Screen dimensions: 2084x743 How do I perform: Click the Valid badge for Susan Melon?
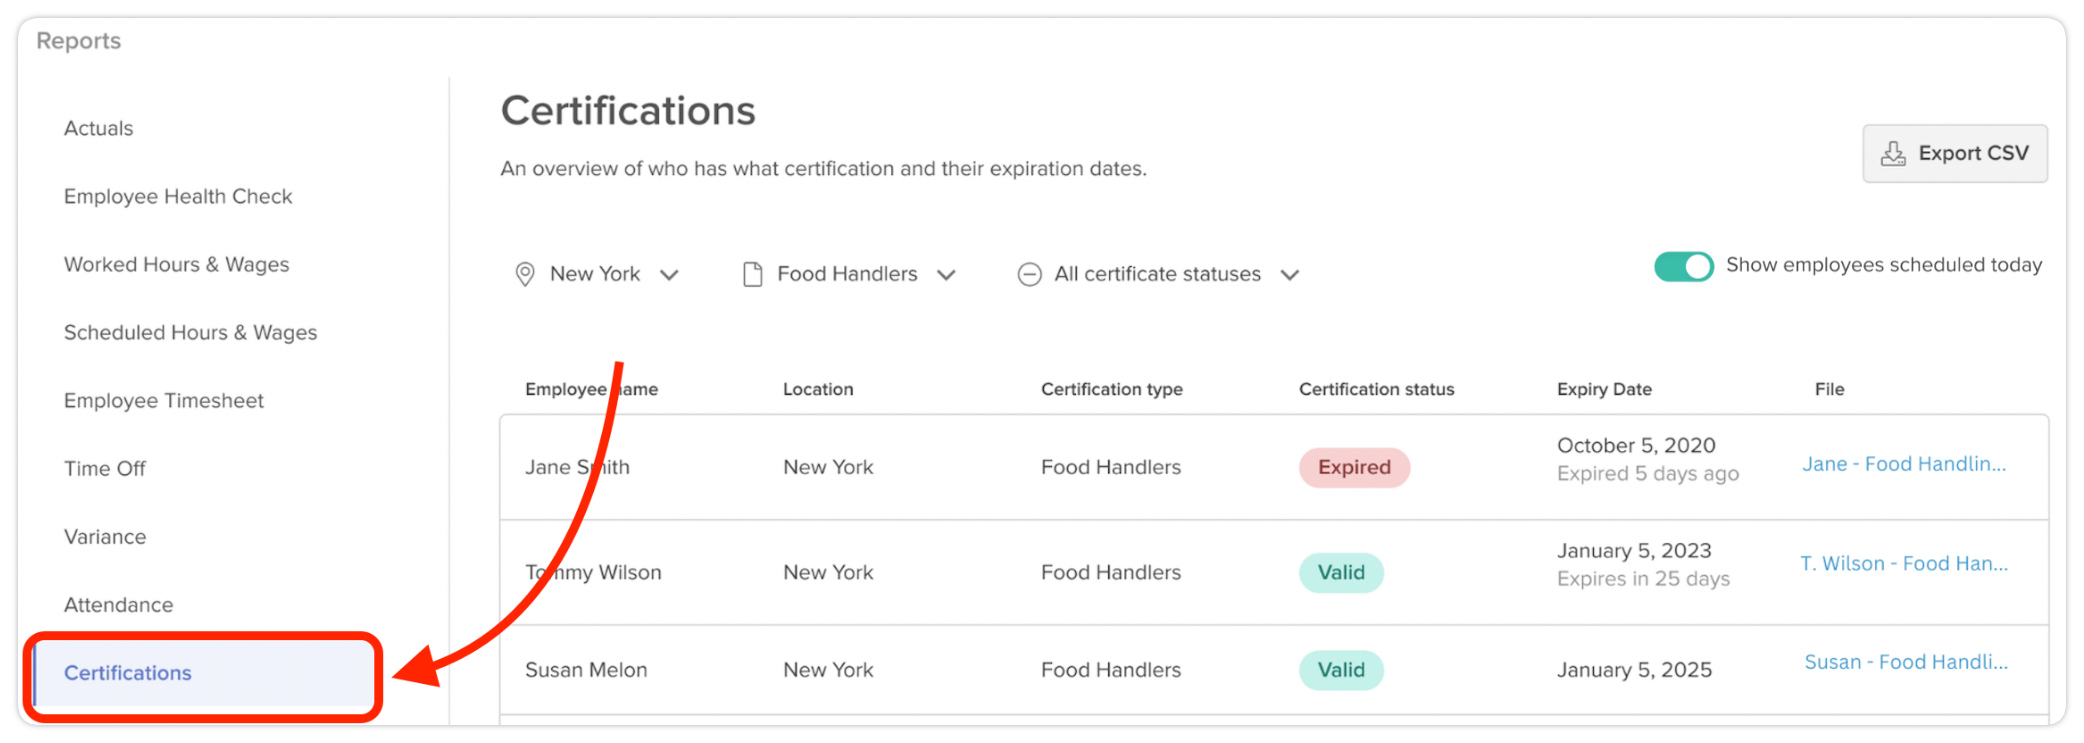1340,670
